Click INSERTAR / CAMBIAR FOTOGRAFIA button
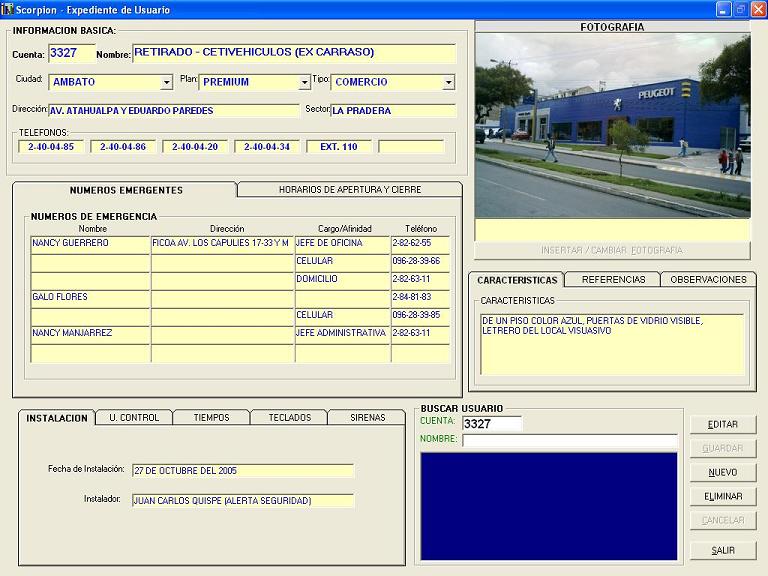The image size is (768, 576). (612, 250)
